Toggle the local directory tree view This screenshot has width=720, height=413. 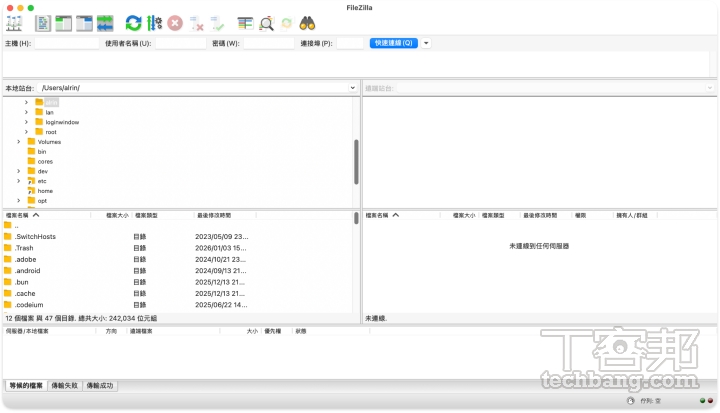click(x=63, y=22)
